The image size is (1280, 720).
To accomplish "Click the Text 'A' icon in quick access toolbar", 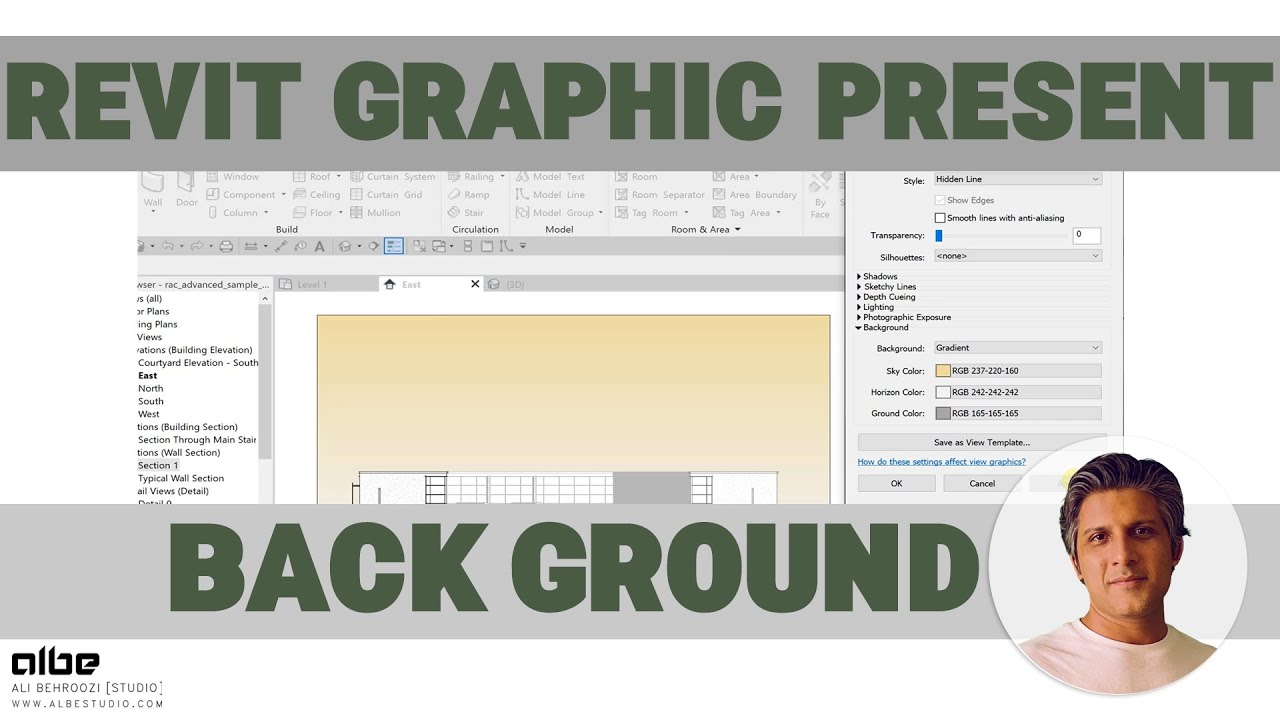I will pyautogui.click(x=319, y=246).
